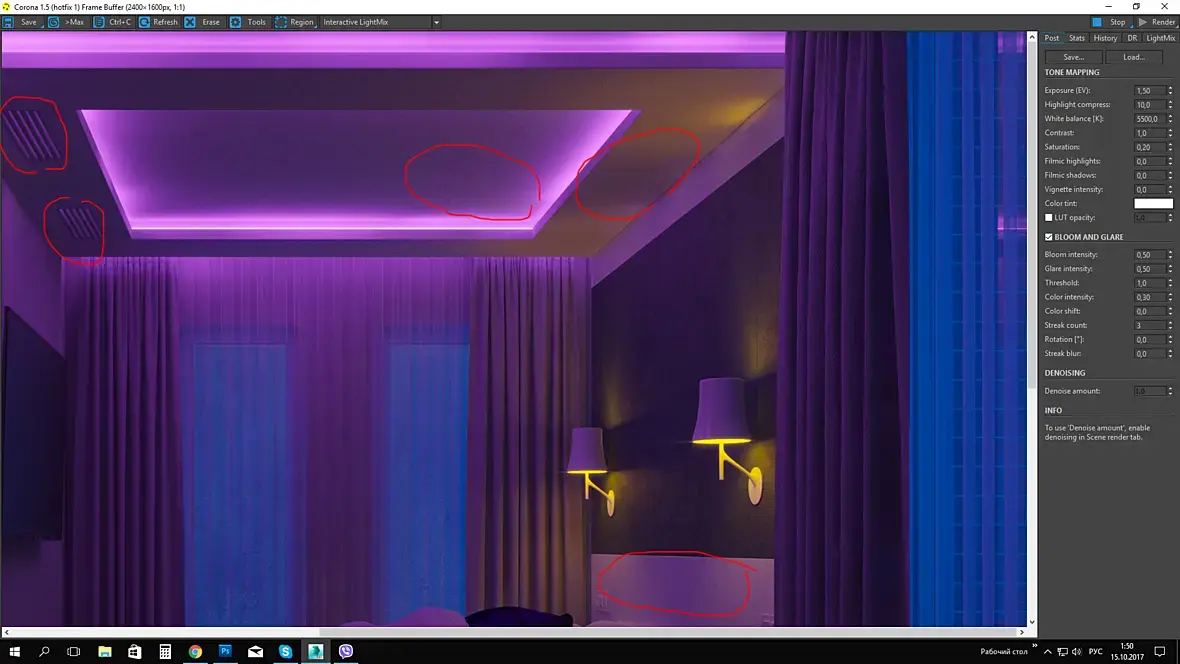Click Load... in the Post panel
Image resolution: width=1180 pixels, height=664 pixels.
pyautogui.click(x=1133, y=57)
